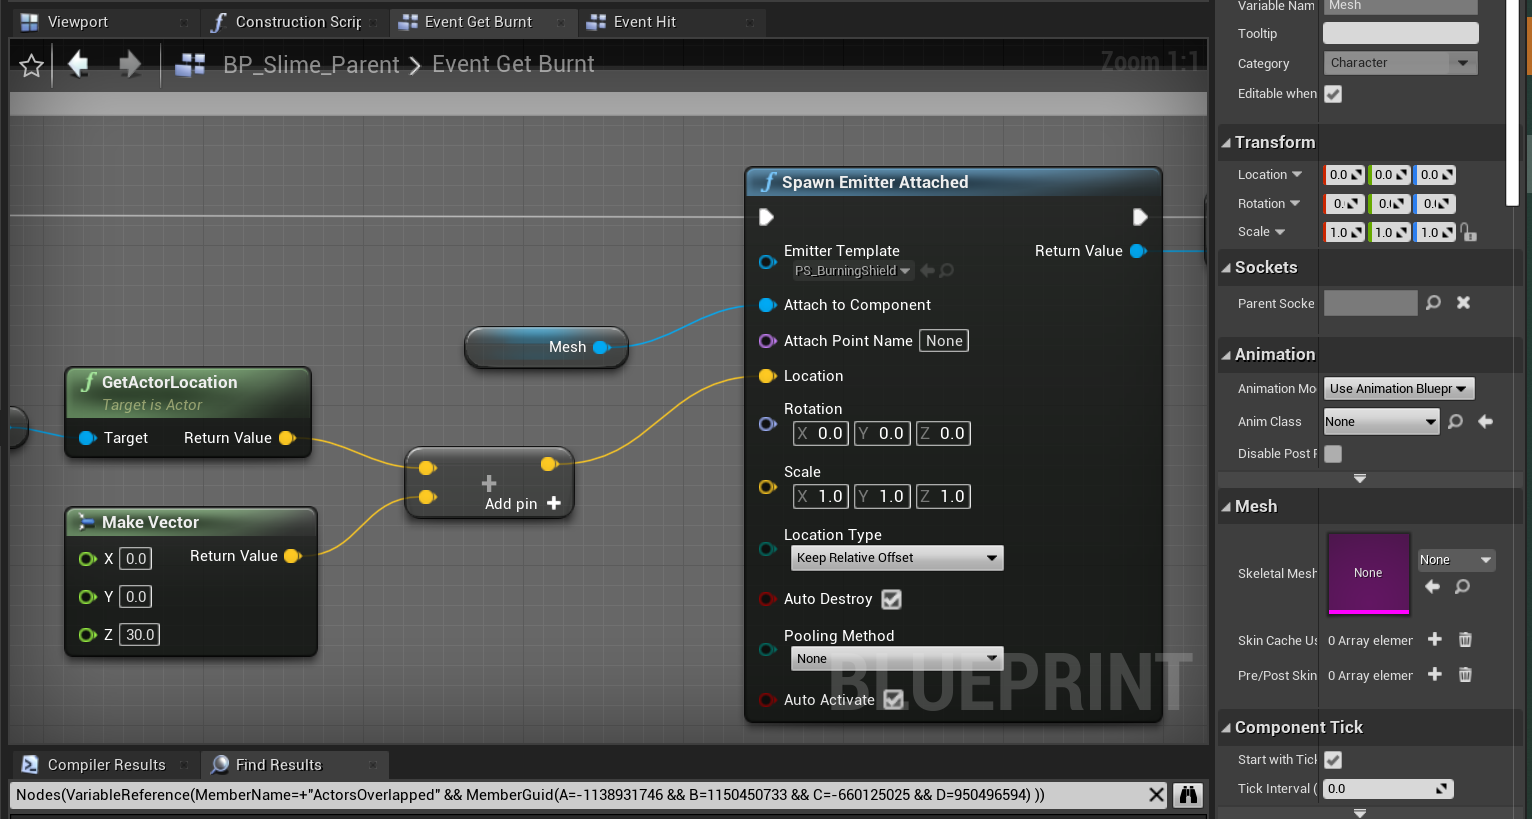Screen dimensions: 1532x819
Task: Toggle the Start with Tick checkbox
Action: 1333,760
